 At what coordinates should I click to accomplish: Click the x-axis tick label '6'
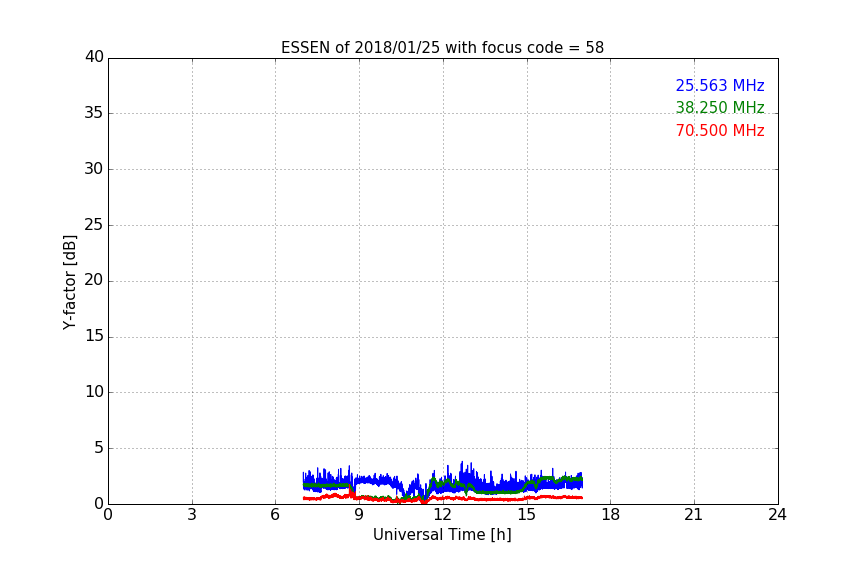(x=276, y=515)
